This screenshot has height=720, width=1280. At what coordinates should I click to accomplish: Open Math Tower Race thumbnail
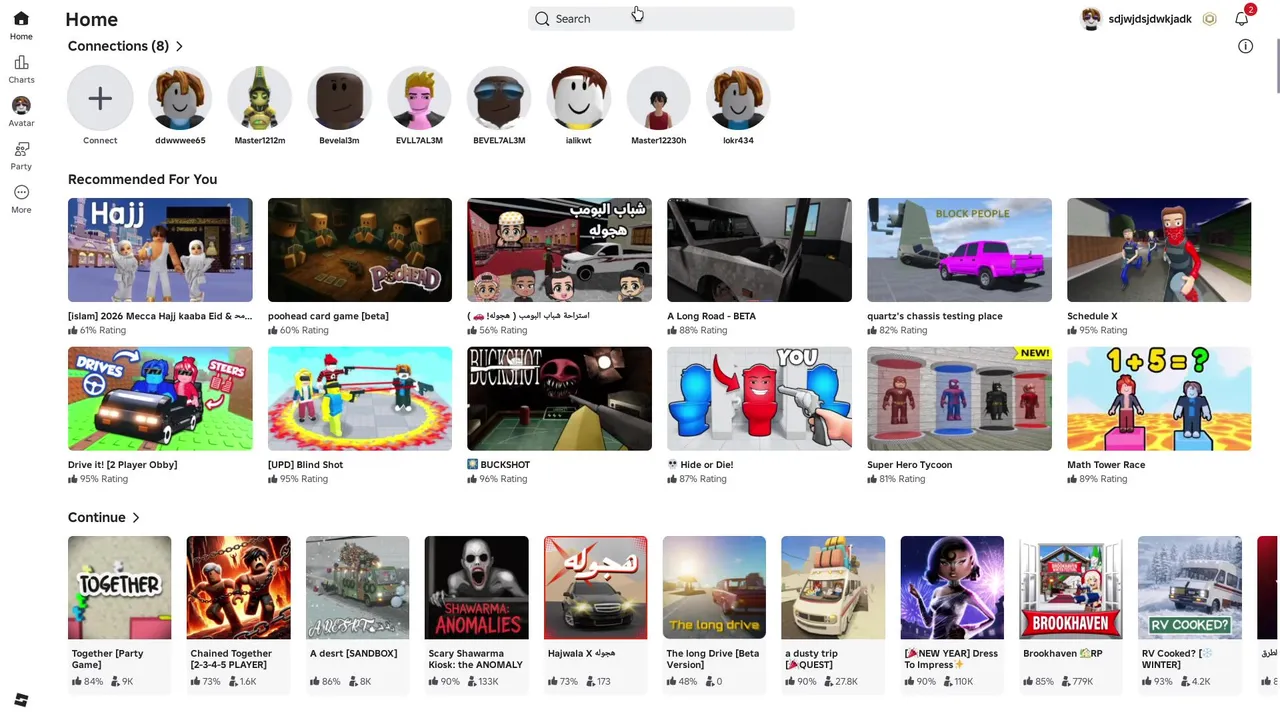click(1159, 399)
